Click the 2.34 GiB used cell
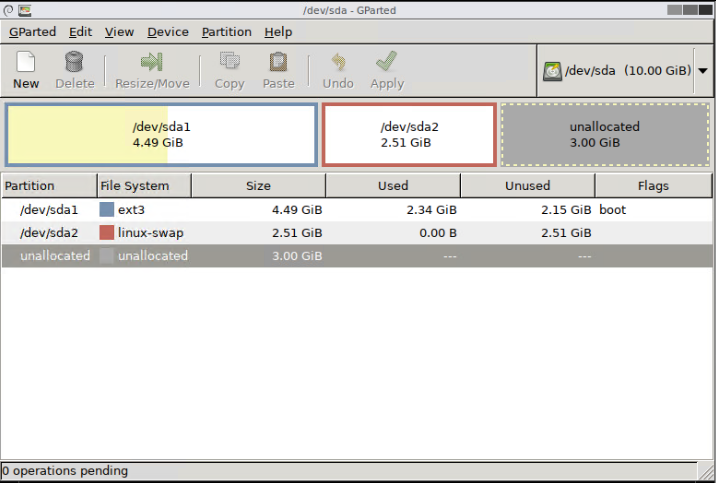The width and height of the screenshot is (716, 483). (x=432, y=210)
